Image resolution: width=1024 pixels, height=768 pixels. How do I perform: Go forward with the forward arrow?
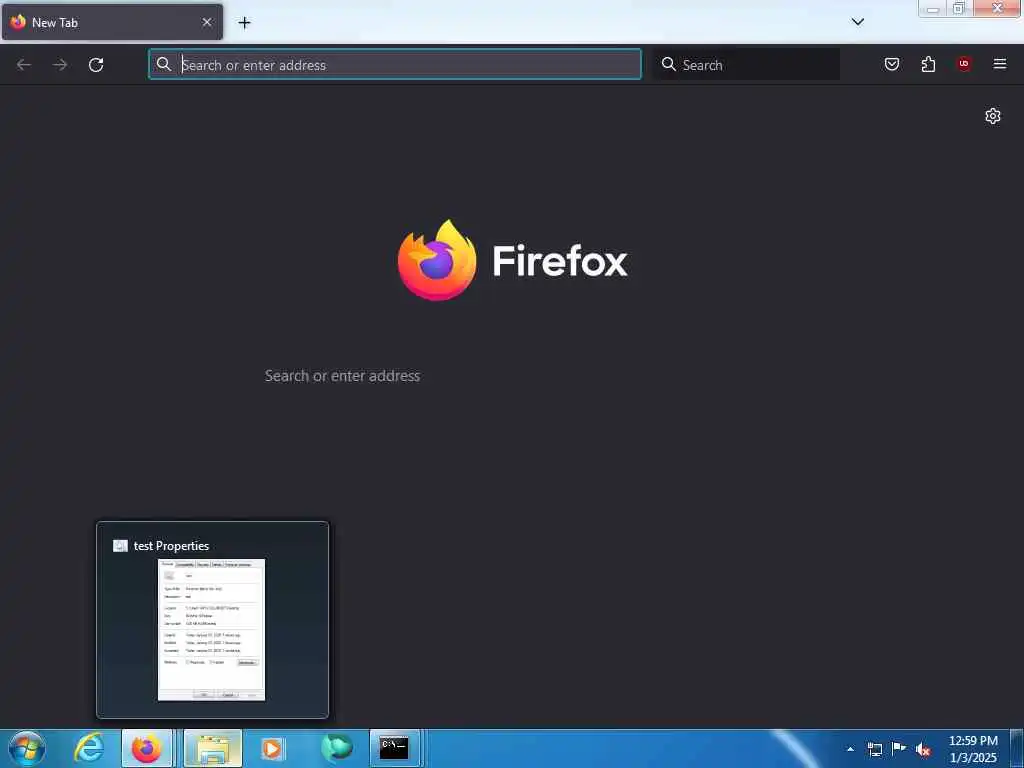(60, 65)
